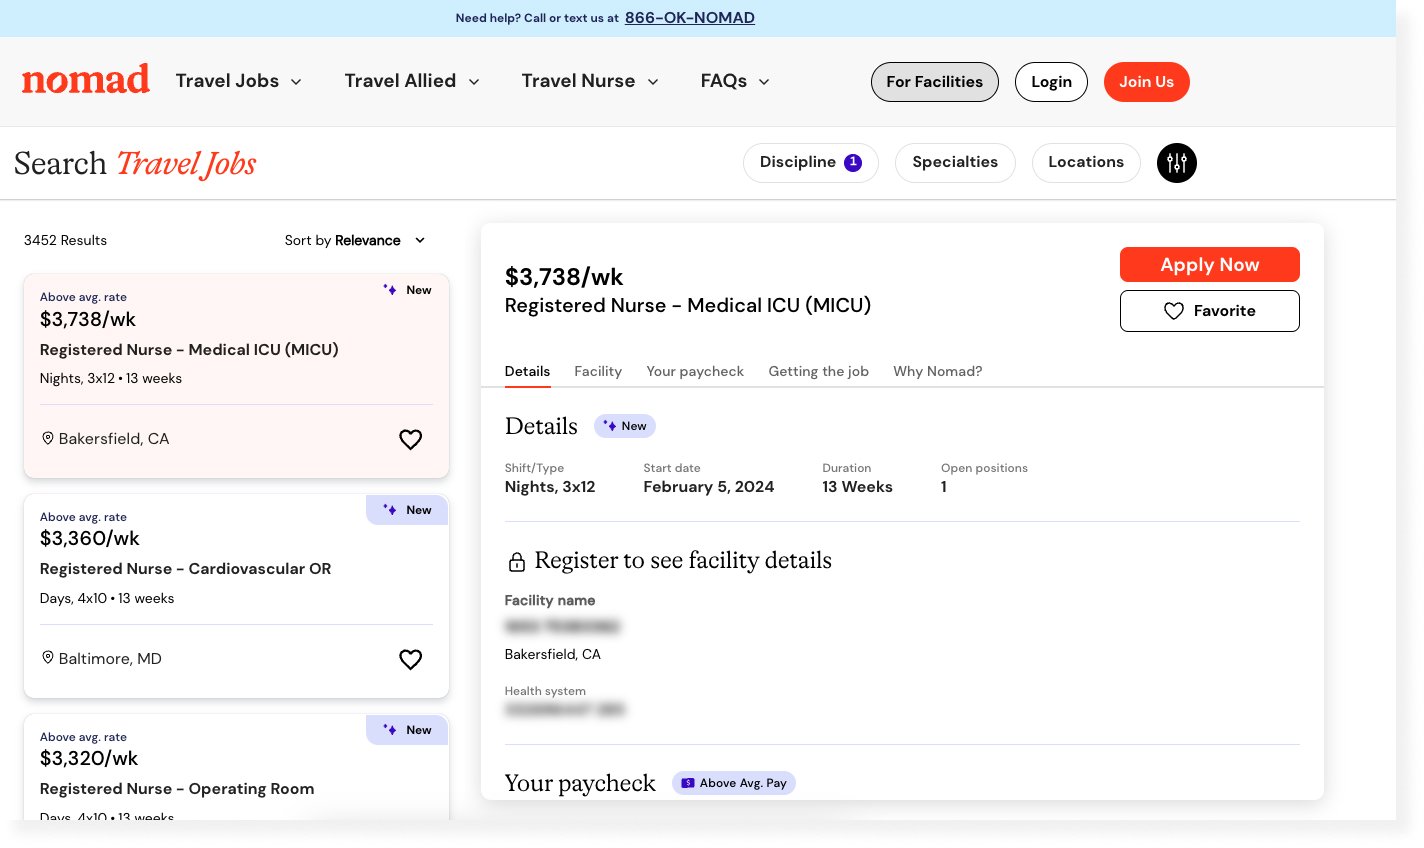This screenshot has height=848, width=1424.
Task: Expand the Travel Nurse menu
Action: 590,81
